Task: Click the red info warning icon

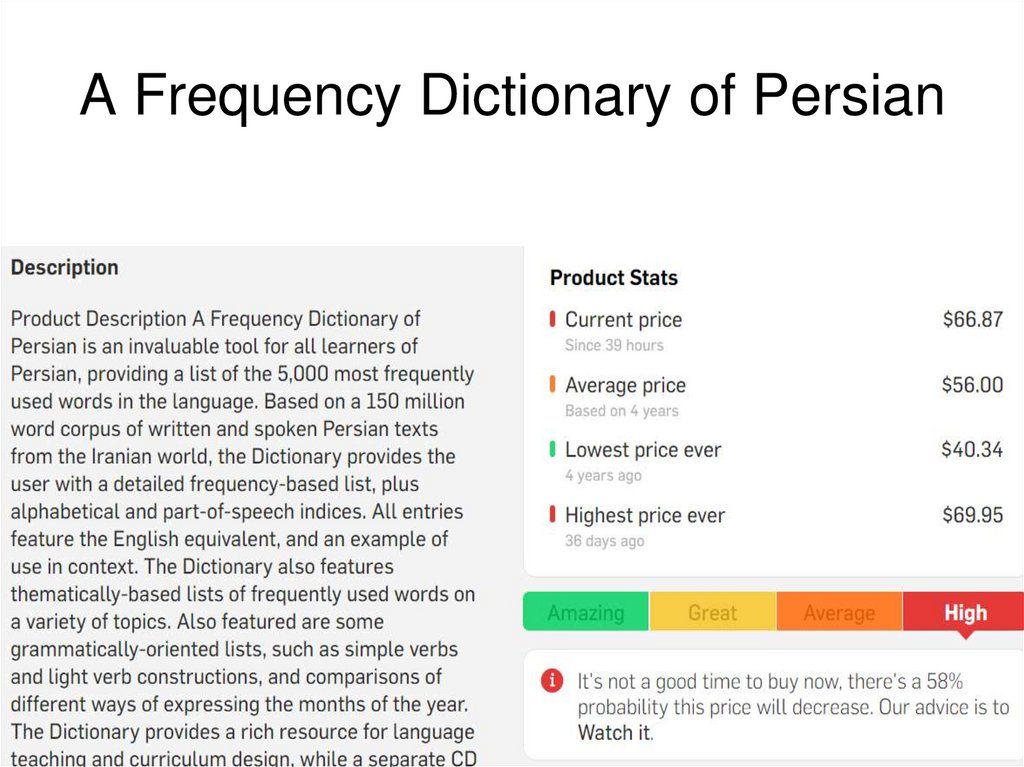Action: 551,681
